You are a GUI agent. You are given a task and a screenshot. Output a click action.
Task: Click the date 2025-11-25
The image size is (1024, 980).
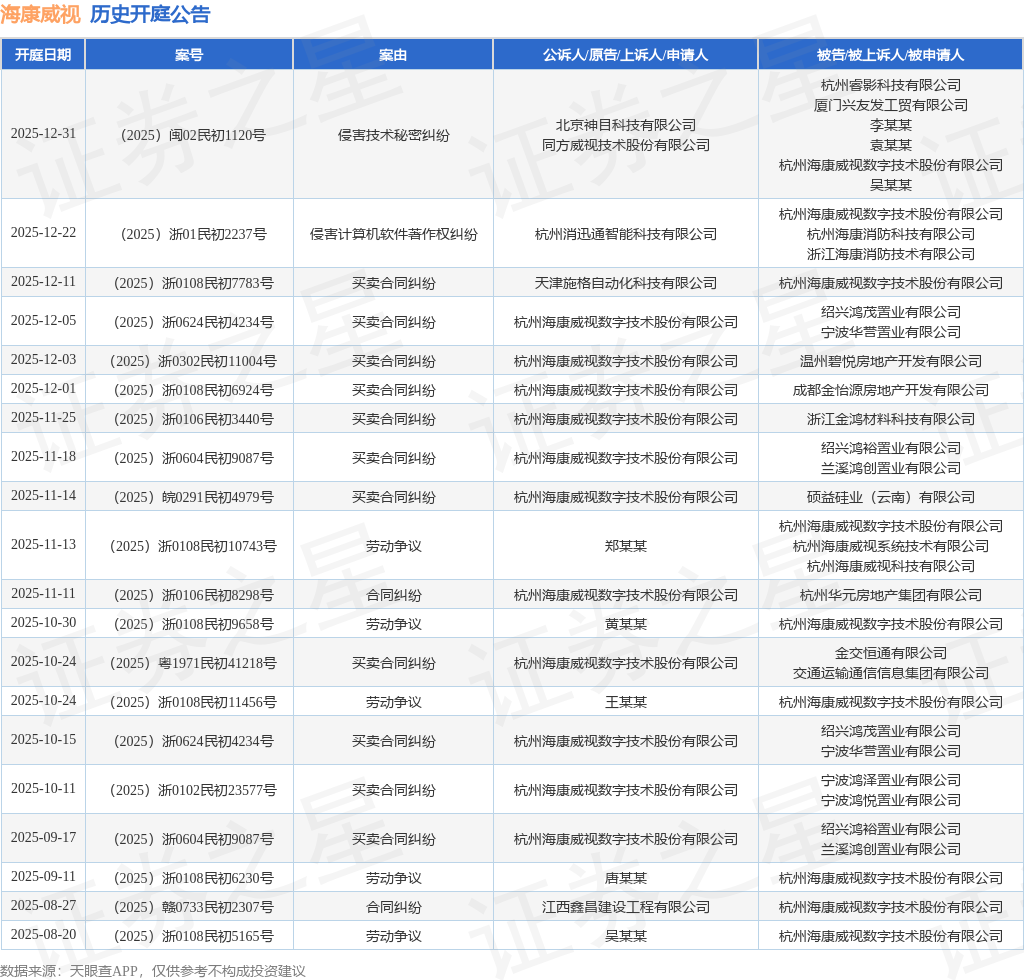[43, 418]
